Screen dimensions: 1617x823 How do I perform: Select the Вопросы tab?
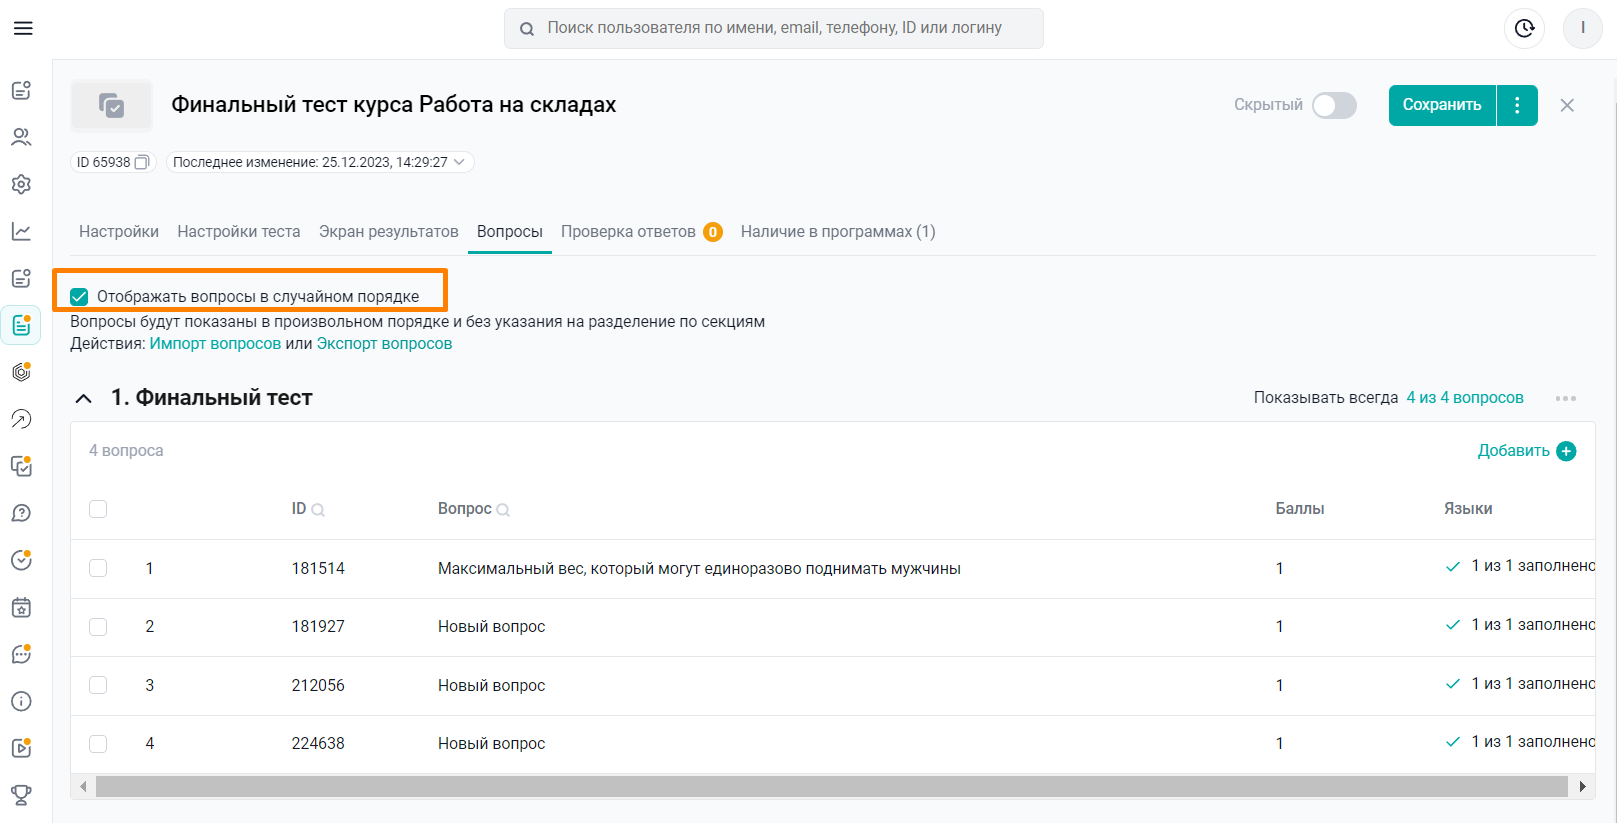[510, 232]
